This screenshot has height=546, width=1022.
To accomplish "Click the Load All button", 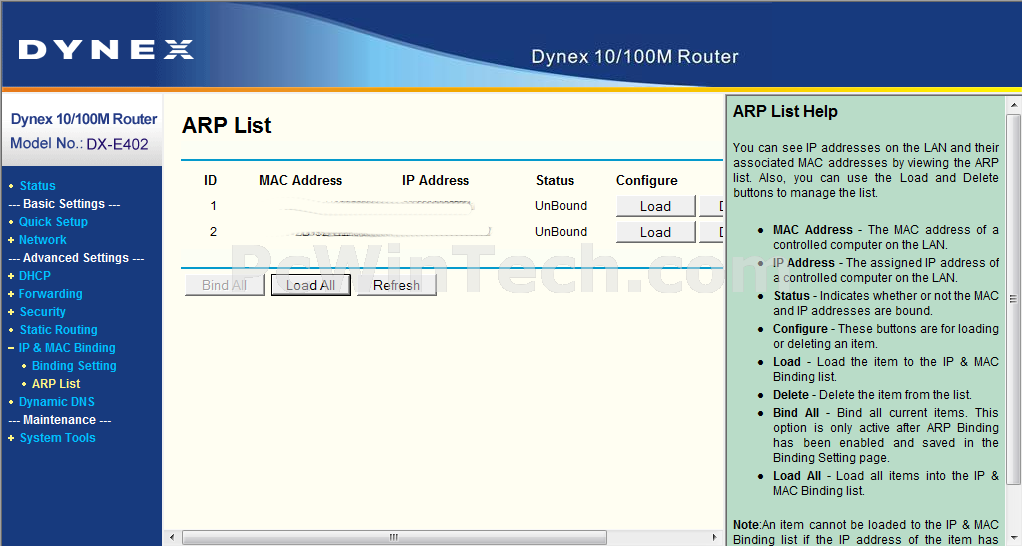I will (x=310, y=285).
